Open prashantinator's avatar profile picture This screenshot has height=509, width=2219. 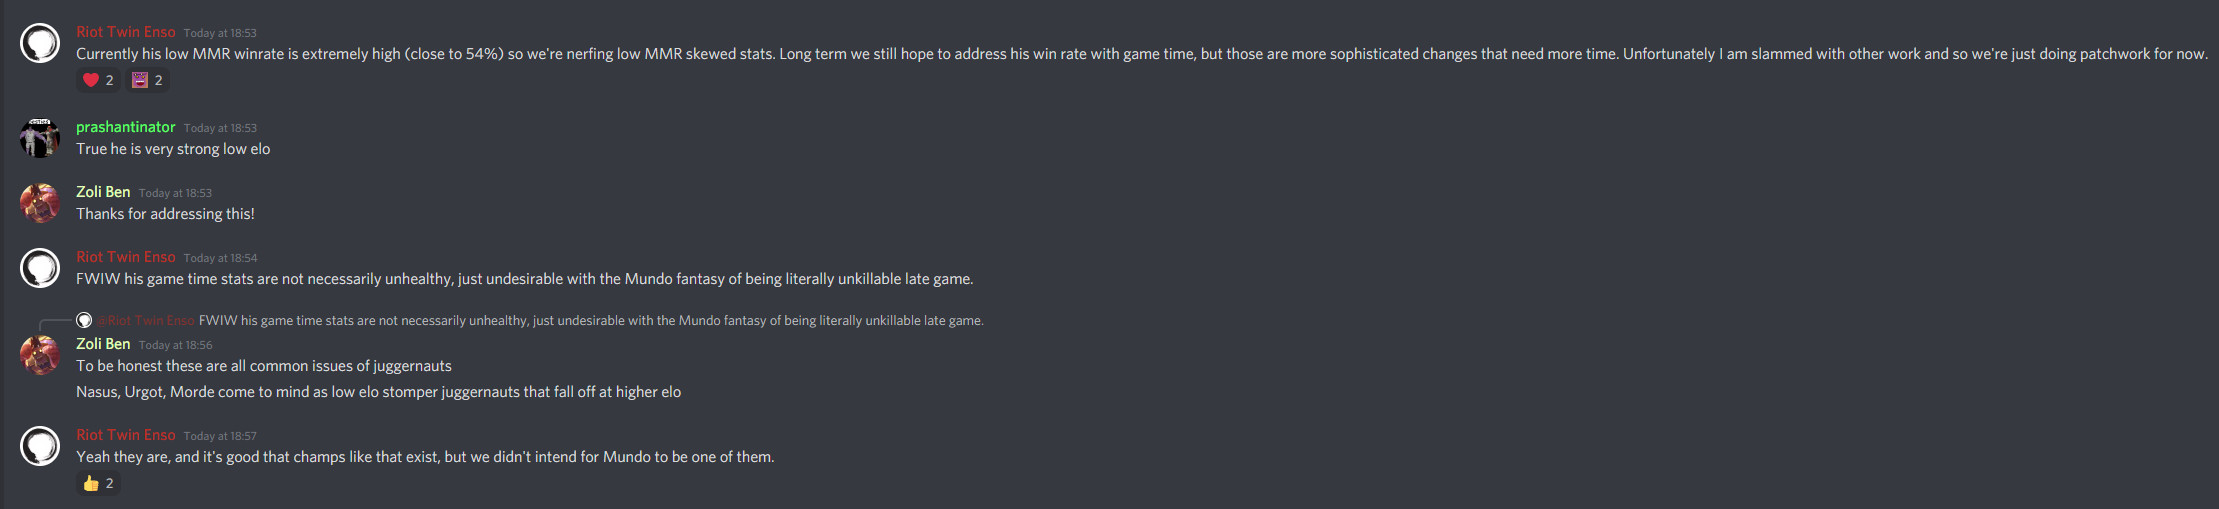point(40,138)
